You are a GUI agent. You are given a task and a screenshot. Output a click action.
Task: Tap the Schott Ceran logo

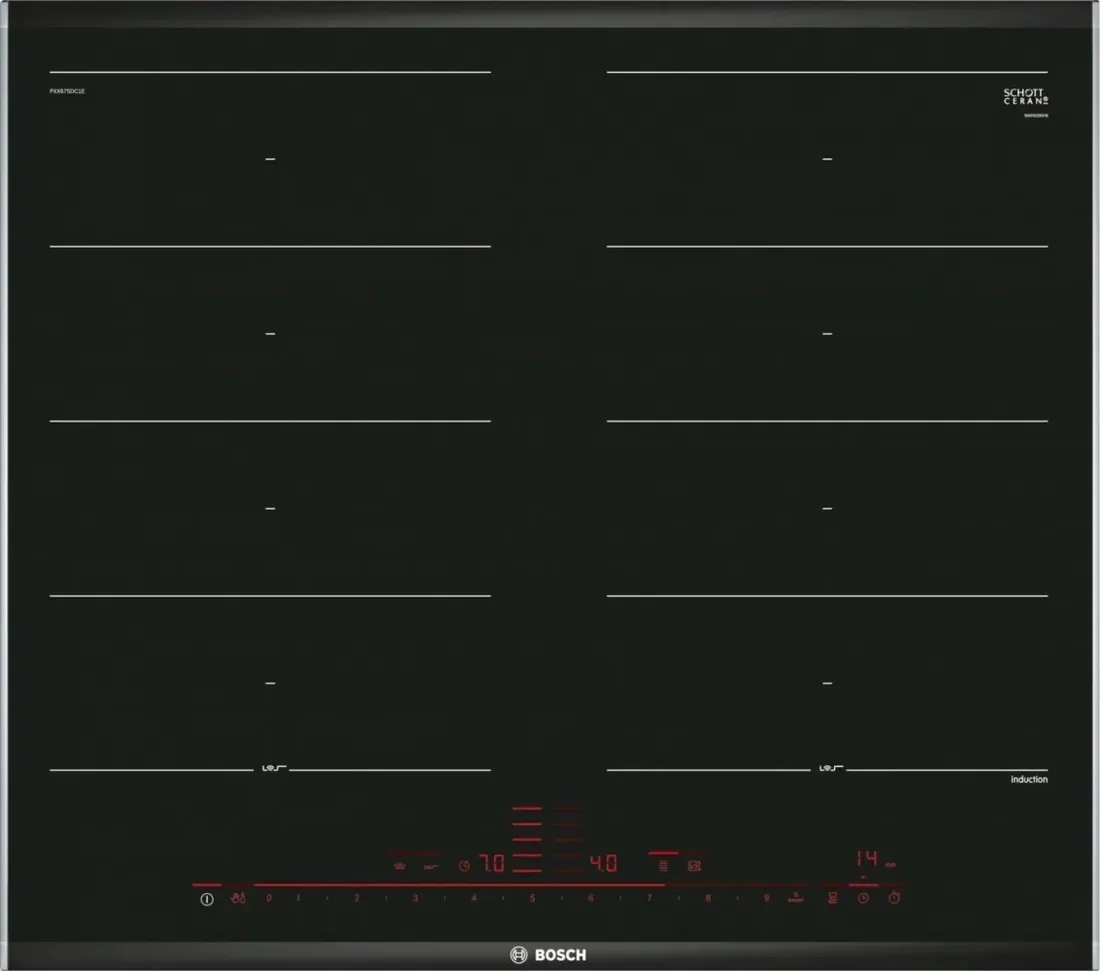[1025, 97]
